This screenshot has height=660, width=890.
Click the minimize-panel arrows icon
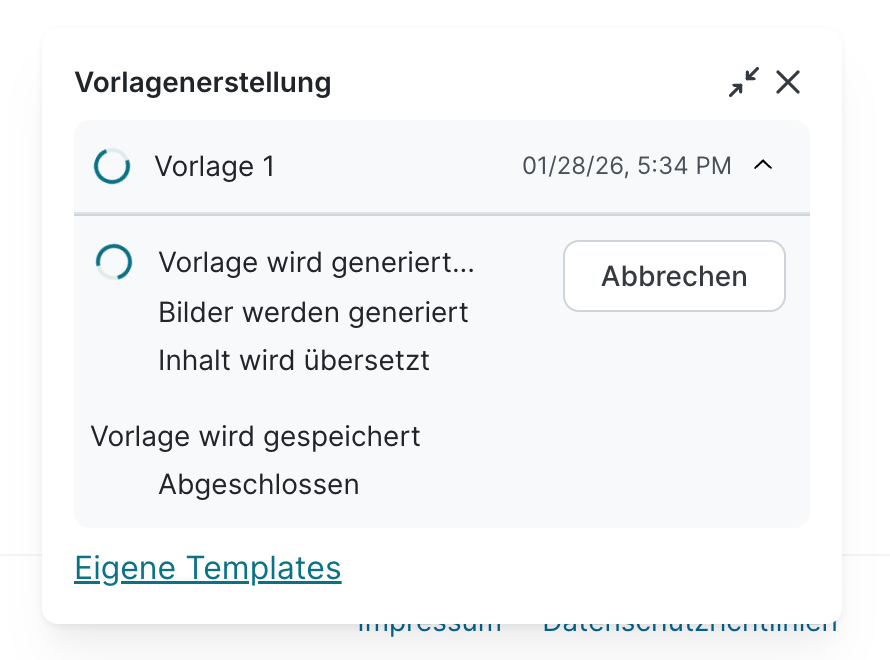[x=743, y=83]
